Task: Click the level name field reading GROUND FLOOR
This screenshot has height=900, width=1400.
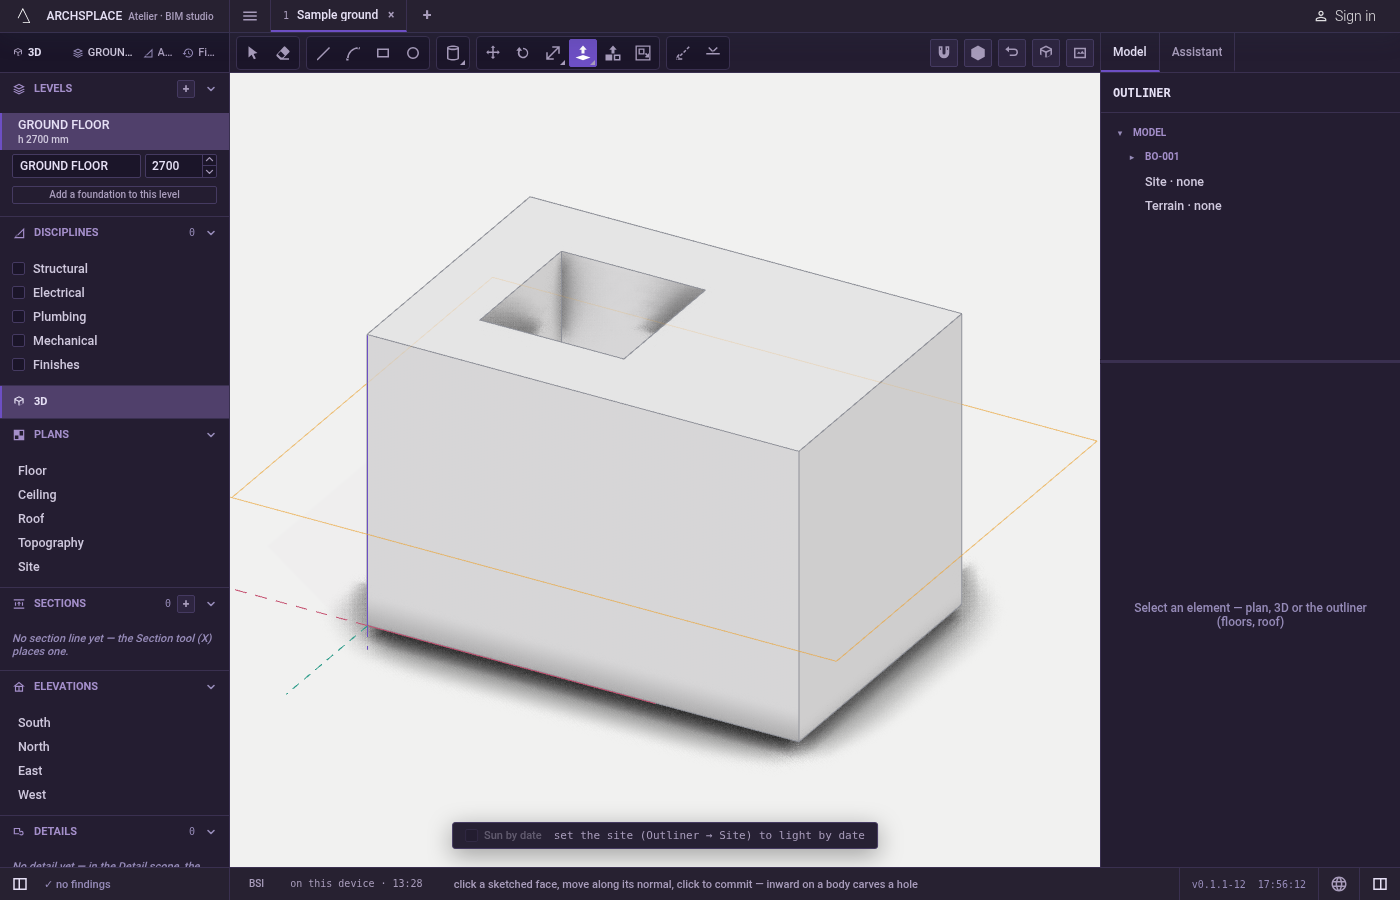Action: 76,166
